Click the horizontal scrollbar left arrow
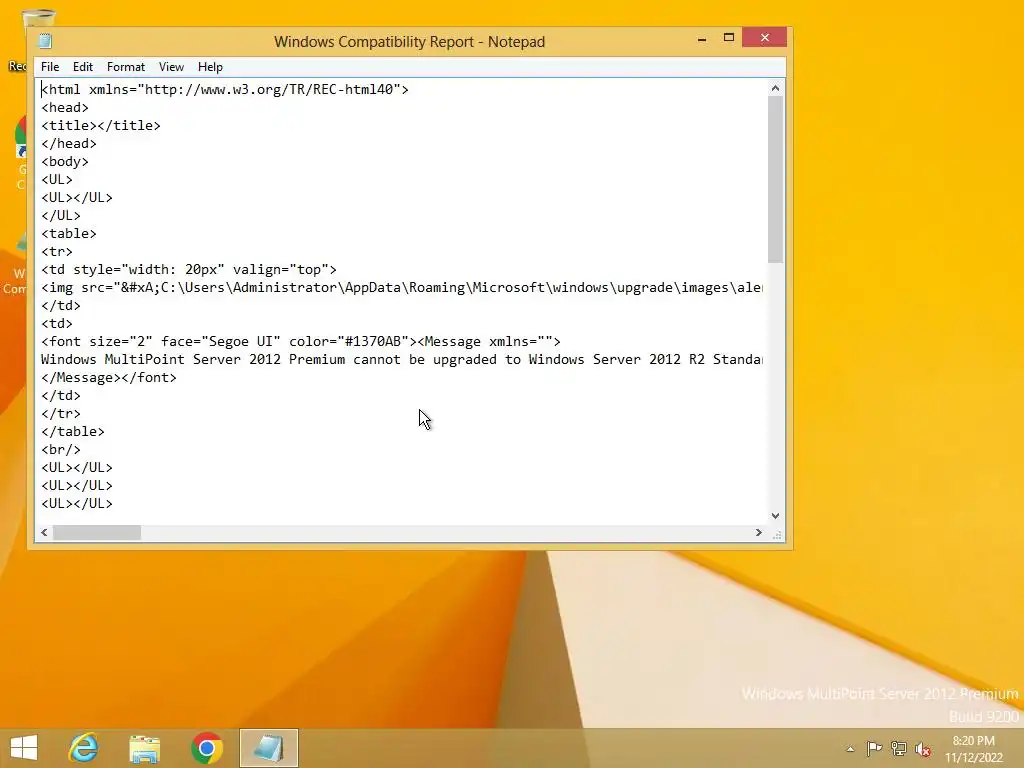Screen dimensions: 1024x768 [x=44, y=532]
